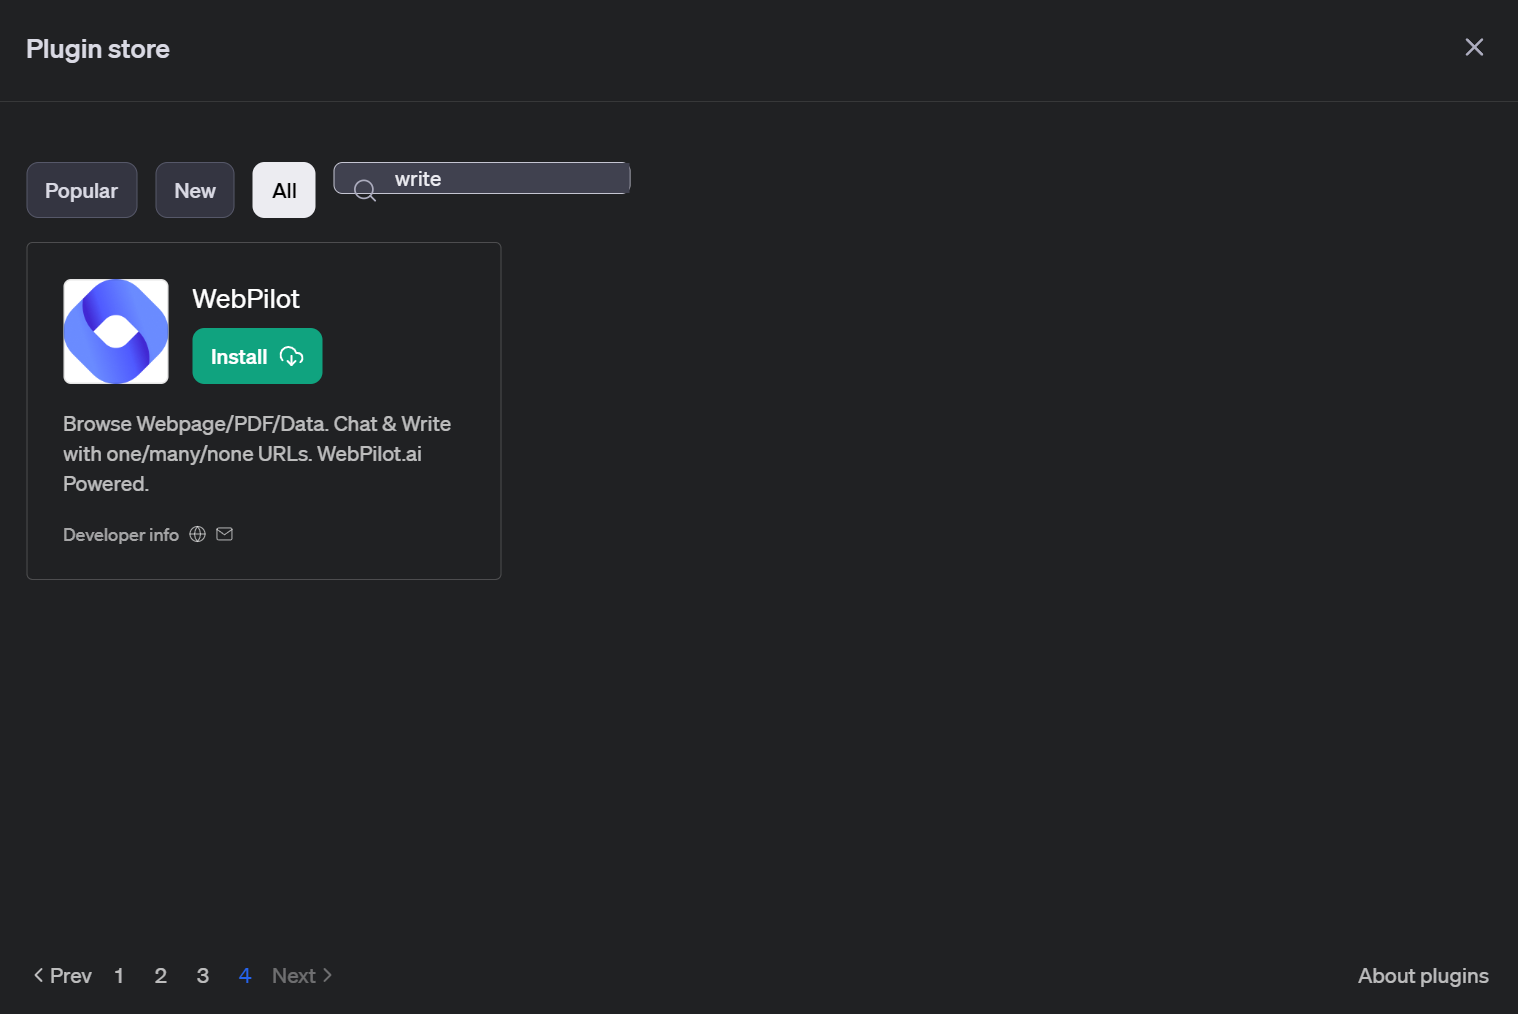The height and width of the screenshot is (1014, 1518).
Task: Click the magnifying glass search icon
Action: click(365, 190)
